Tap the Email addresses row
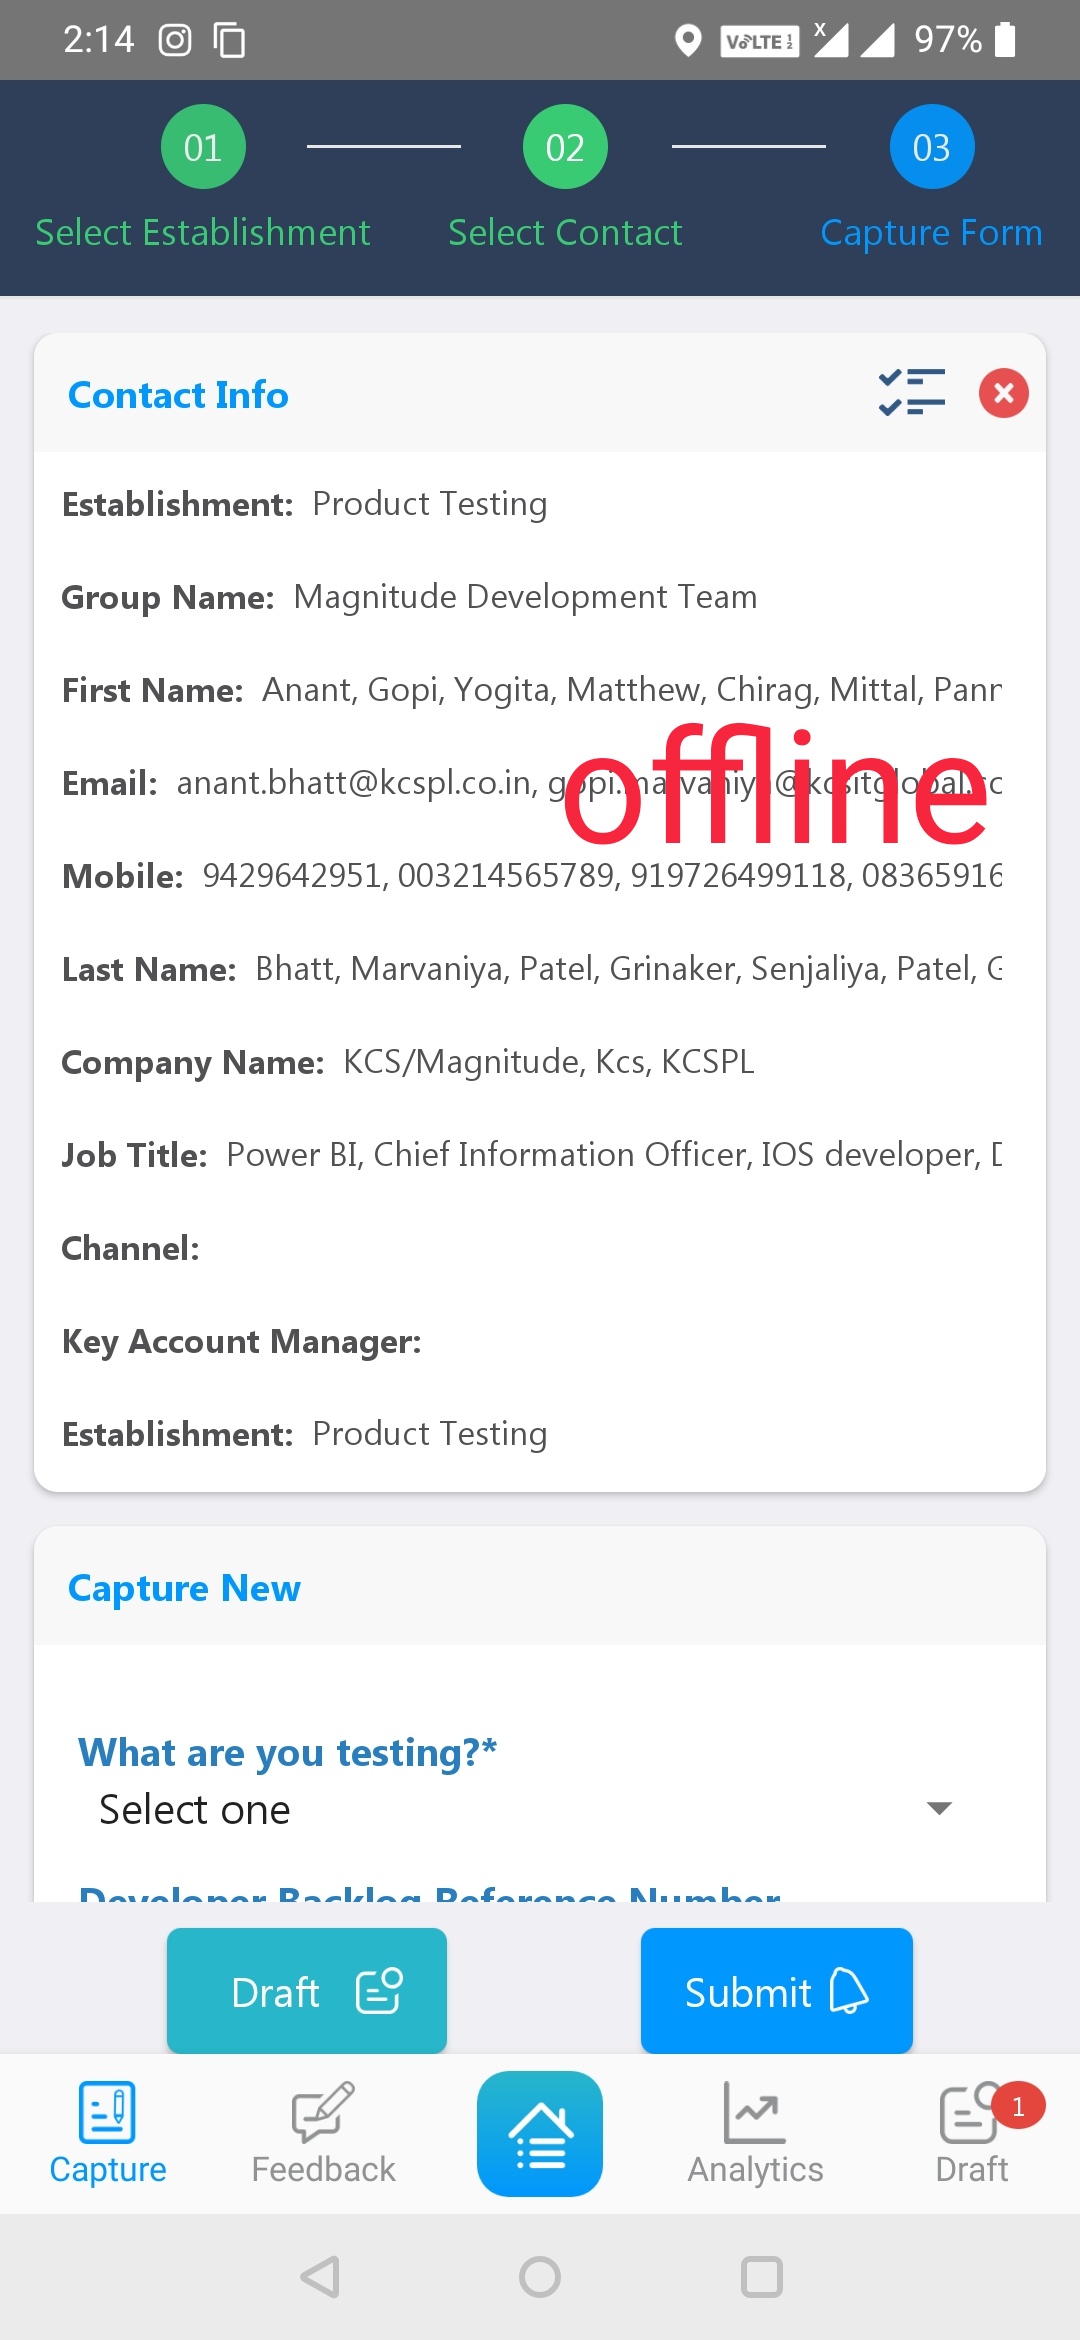This screenshot has width=1080, height=2340. [532, 783]
